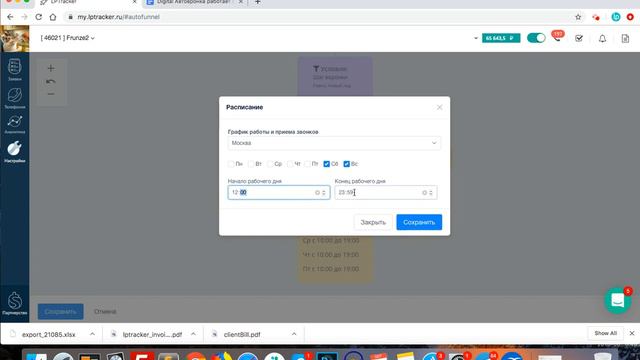
Task: Expand the arrow beside the balance
Action: pos(476,38)
